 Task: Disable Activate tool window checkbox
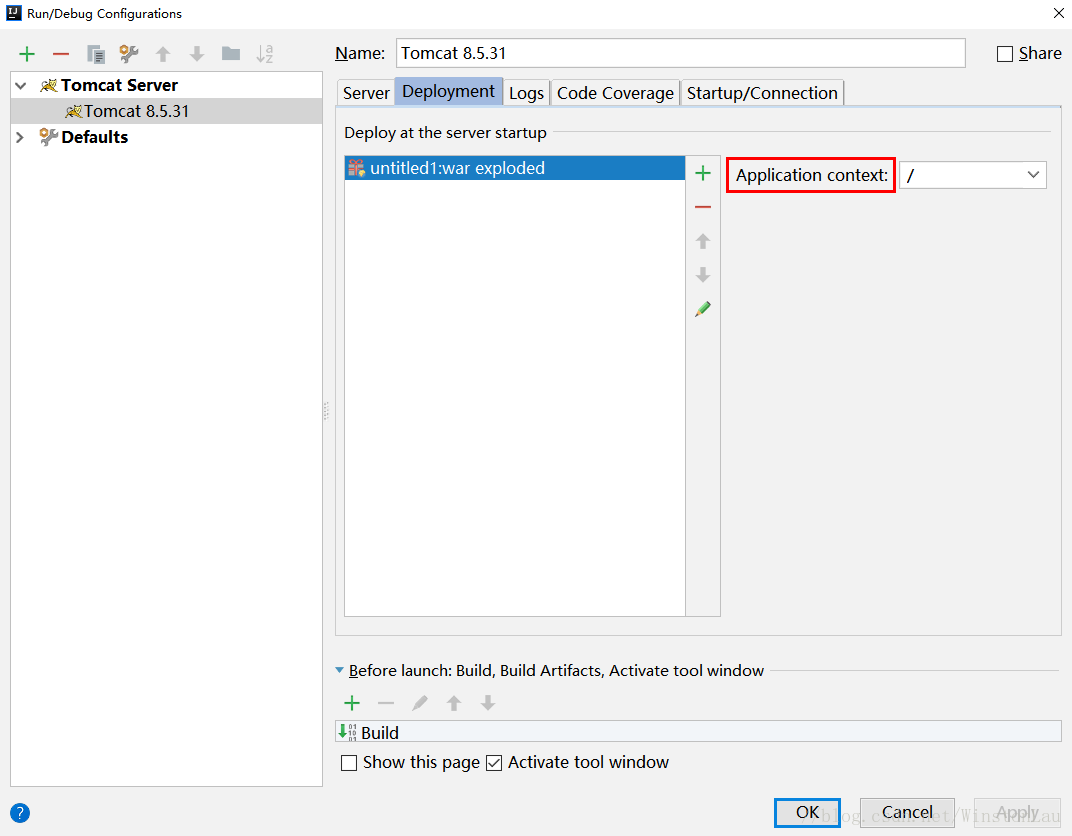point(494,763)
